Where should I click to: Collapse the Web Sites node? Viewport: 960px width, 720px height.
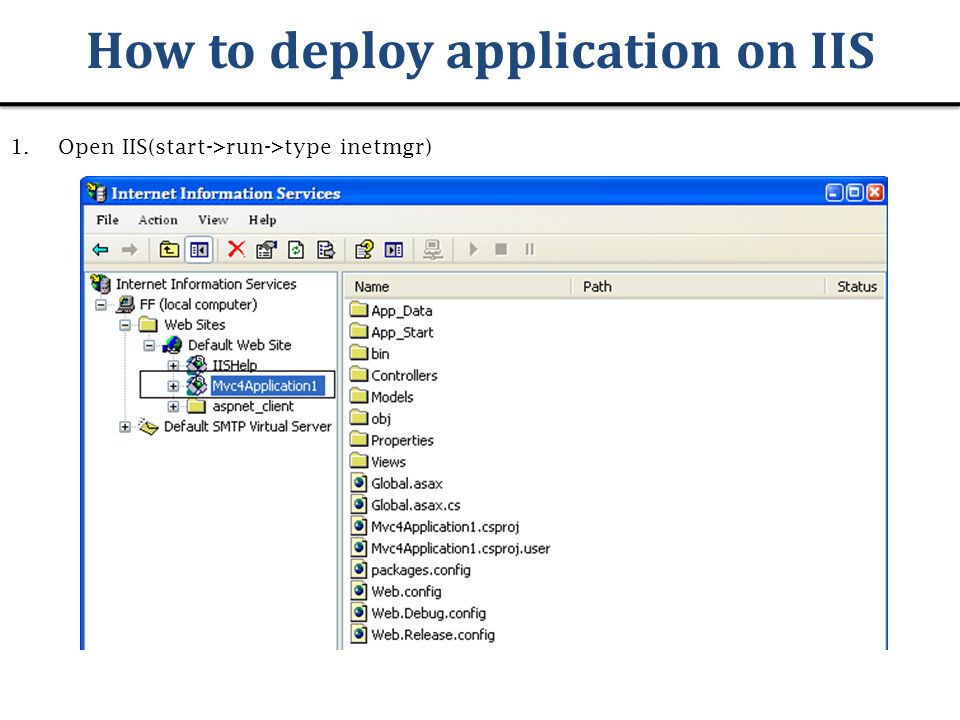(125, 325)
